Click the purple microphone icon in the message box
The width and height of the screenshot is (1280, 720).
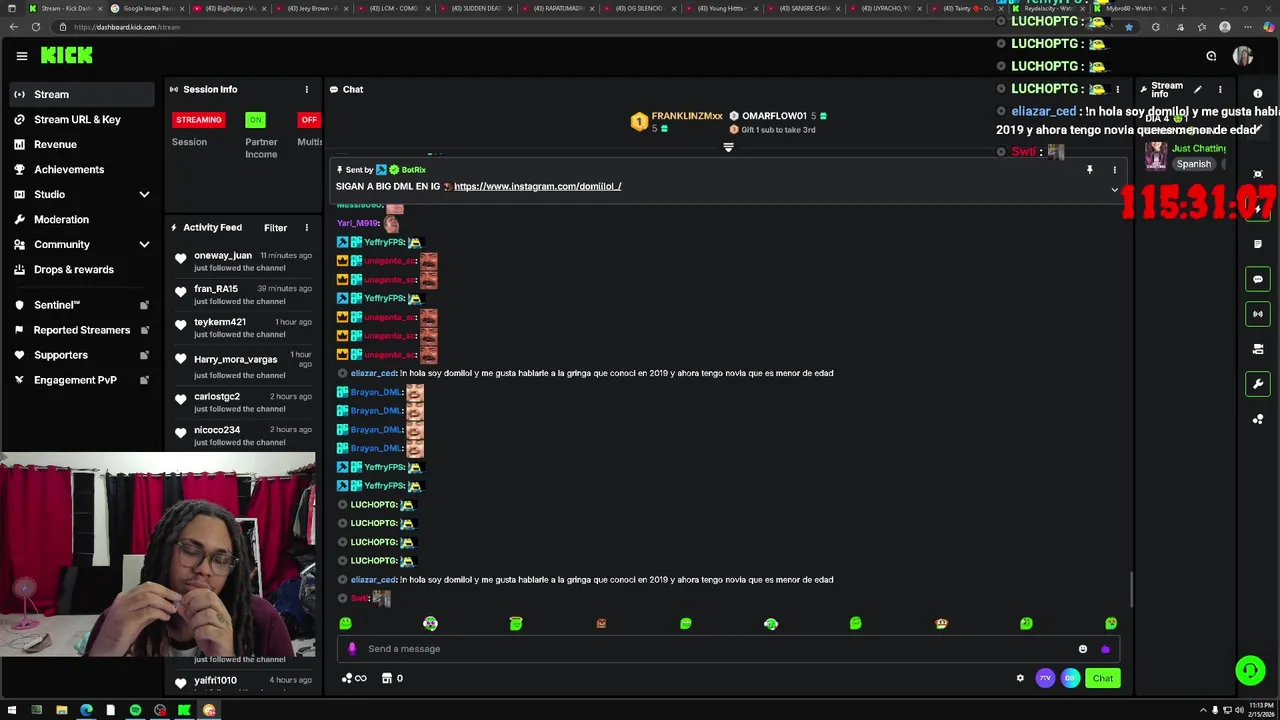(x=352, y=649)
